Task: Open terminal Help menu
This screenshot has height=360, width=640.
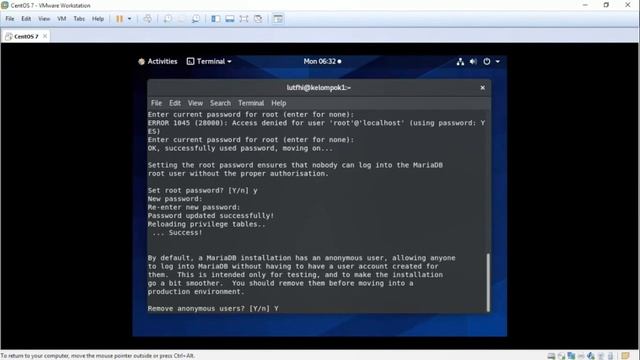Action: coord(279,103)
